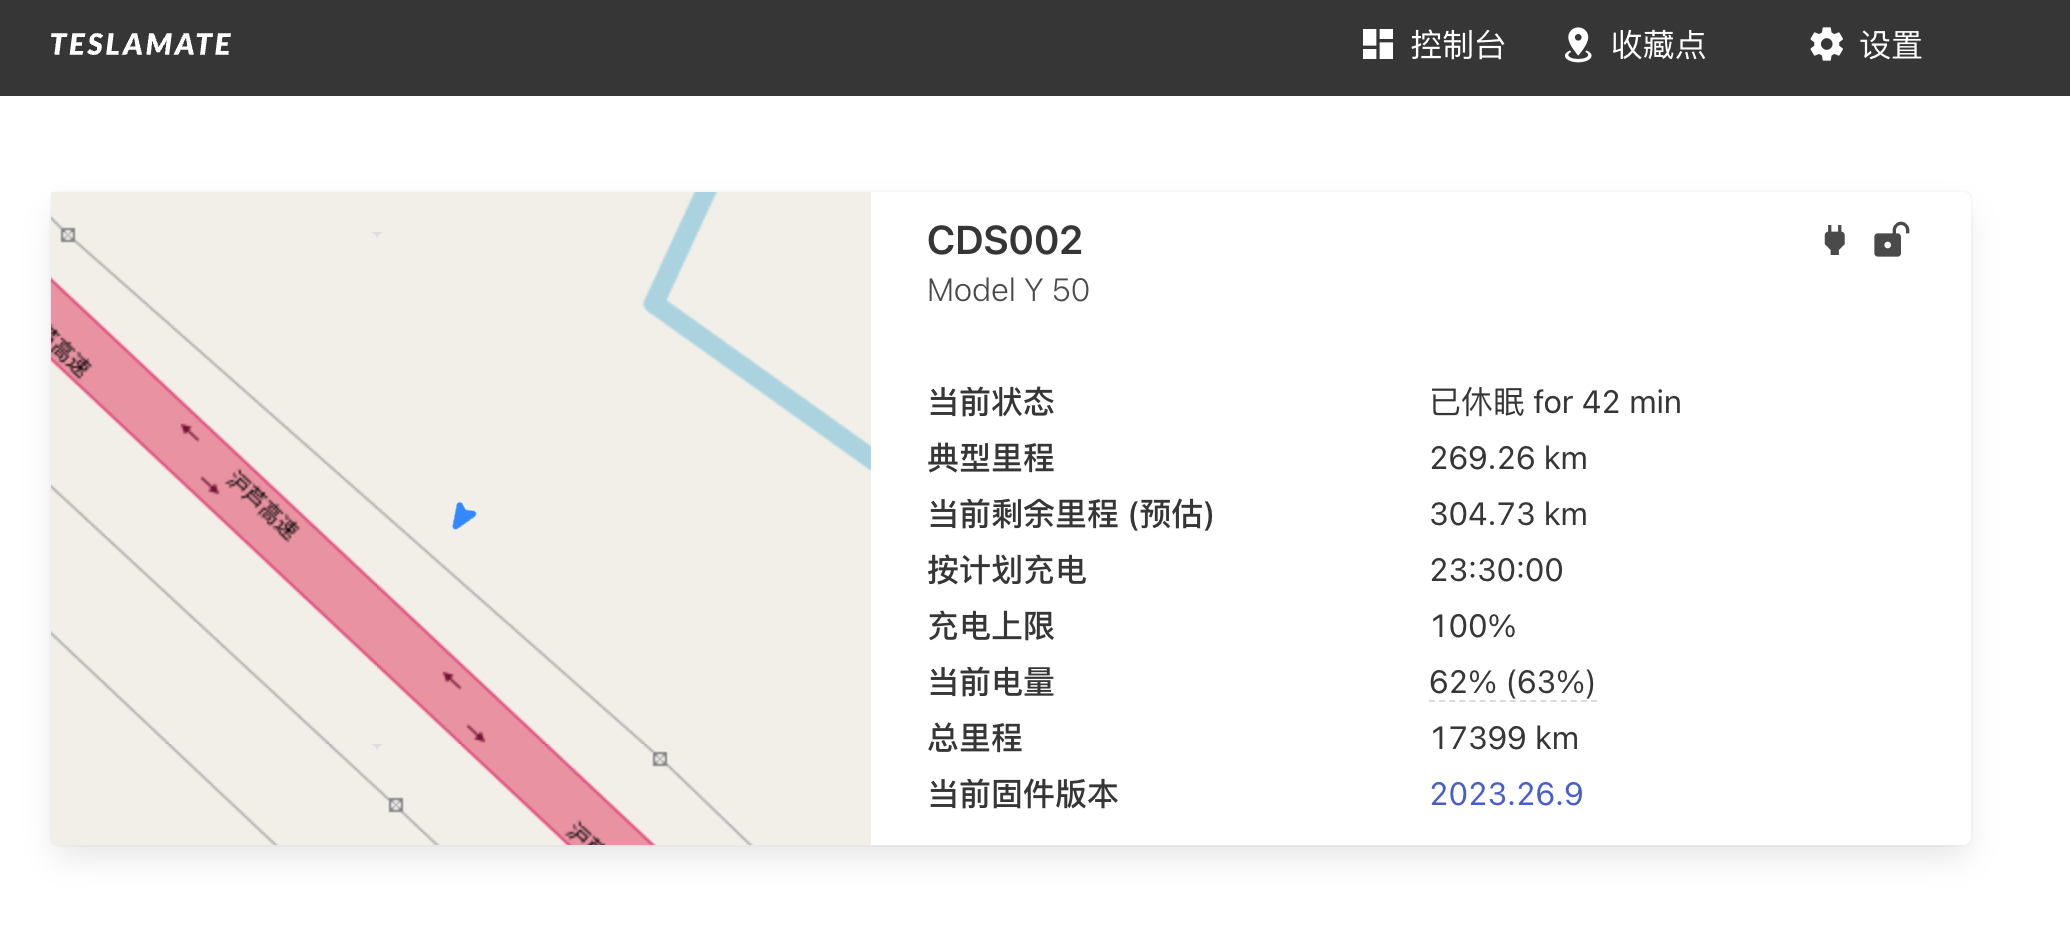Click the 已休眠 for 42 min status
Viewport: 2070px width, 932px height.
pos(1556,402)
